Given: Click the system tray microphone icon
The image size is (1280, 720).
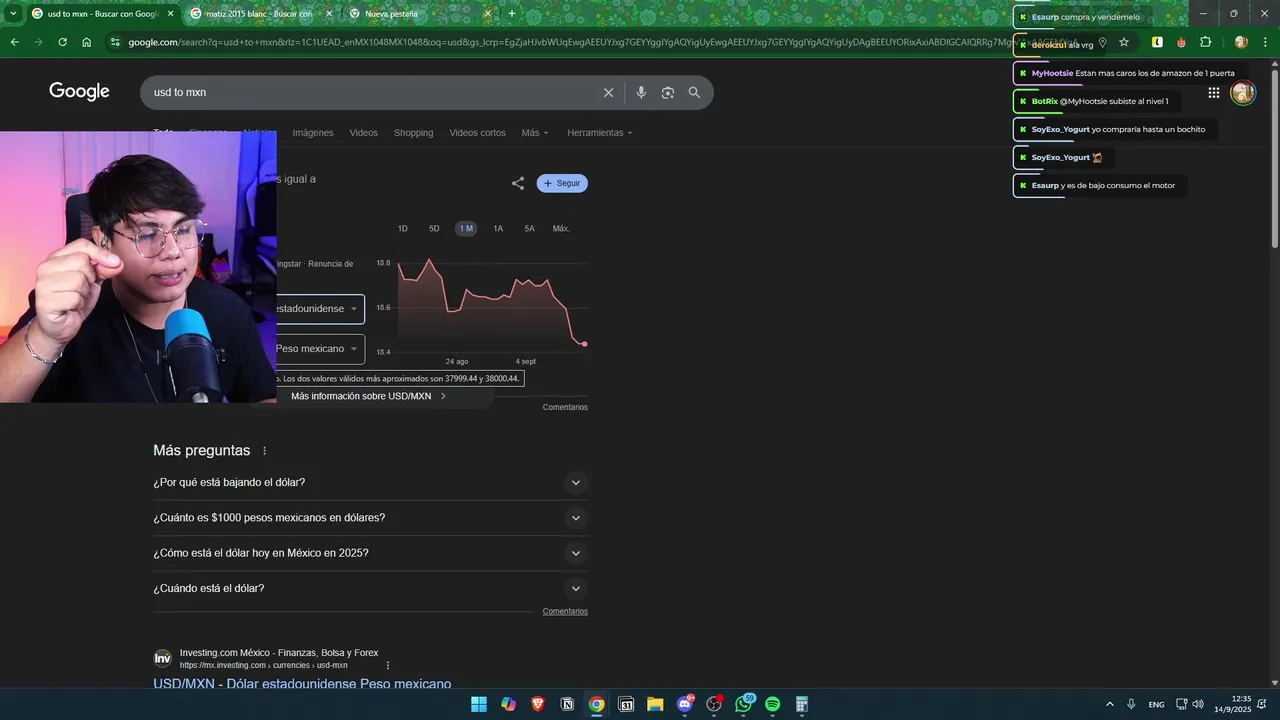Looking at the screenshot, I should (x=1131, y=704).
